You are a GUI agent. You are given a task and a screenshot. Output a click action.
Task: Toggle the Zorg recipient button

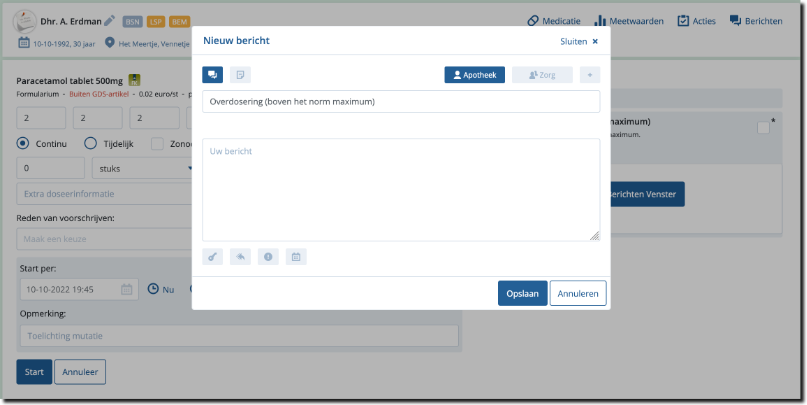click(541, 75)
